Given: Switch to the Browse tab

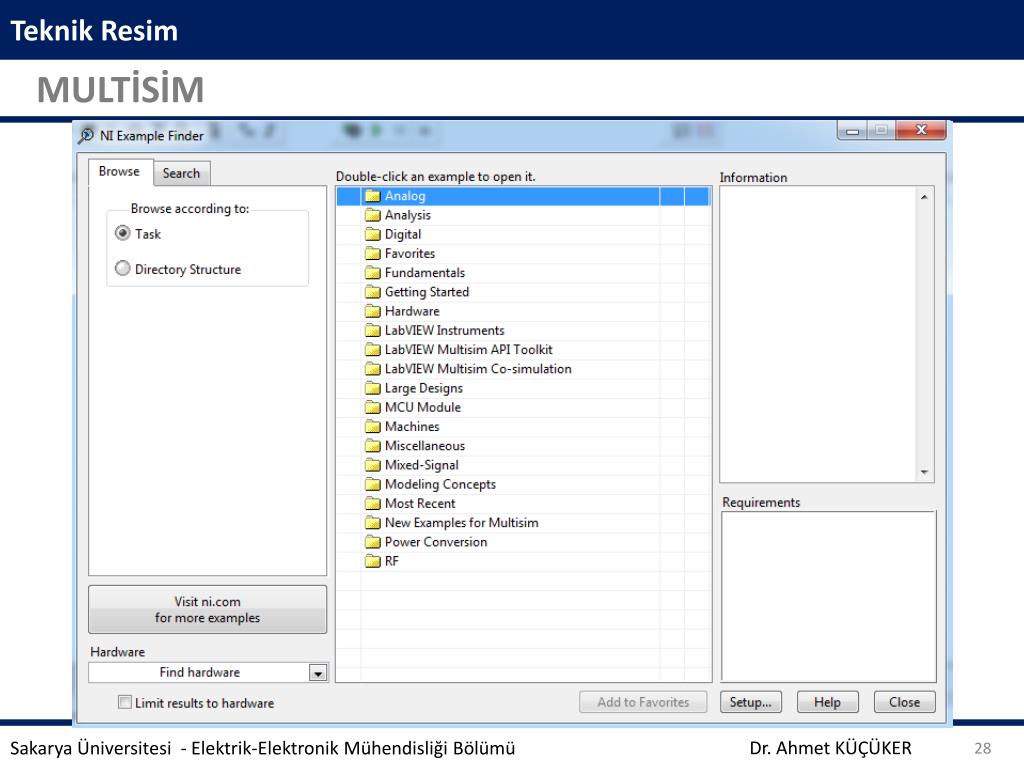Looking at the screenshot, I should [120, 172].
